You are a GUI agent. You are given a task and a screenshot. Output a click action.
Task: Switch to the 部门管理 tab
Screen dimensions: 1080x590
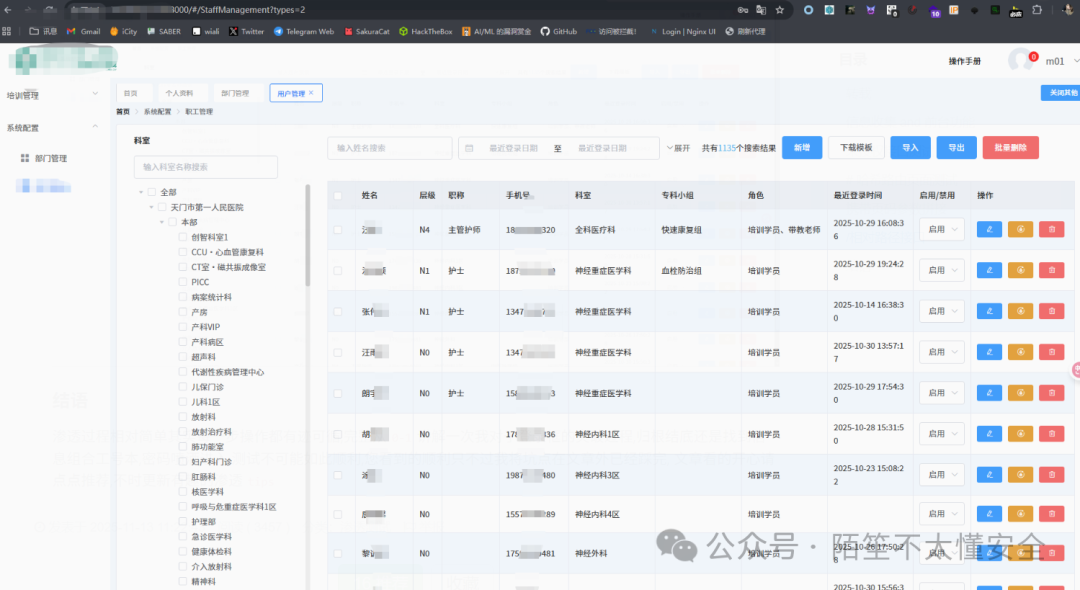pos(237,92)
